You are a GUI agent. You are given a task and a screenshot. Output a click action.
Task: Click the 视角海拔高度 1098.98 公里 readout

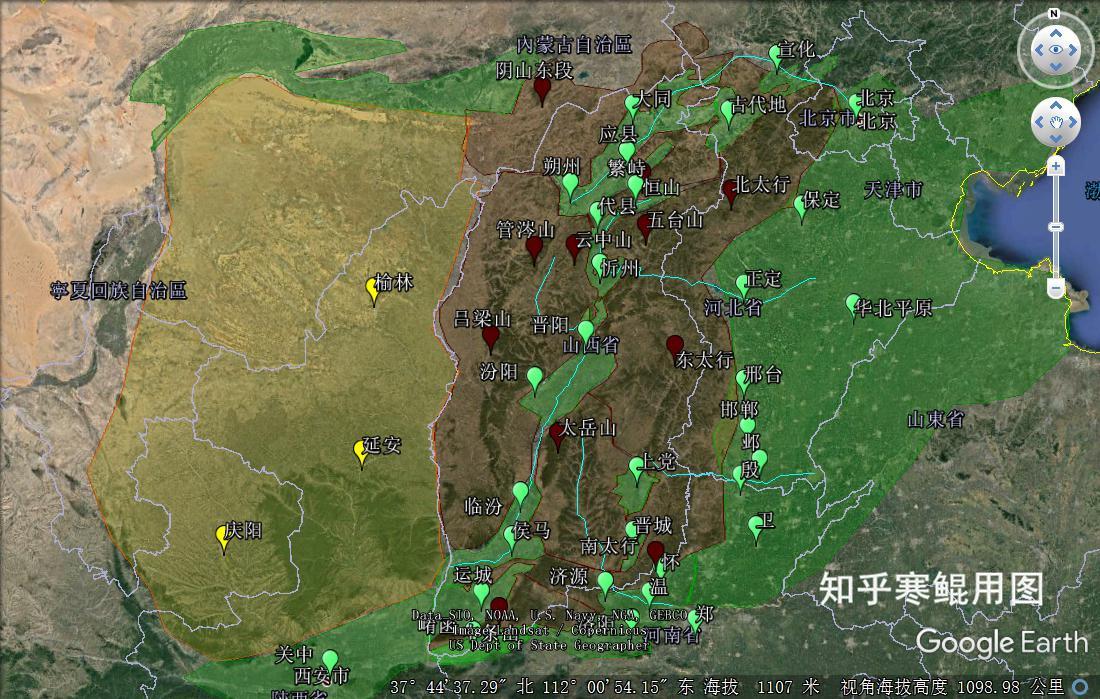(951, 686)
